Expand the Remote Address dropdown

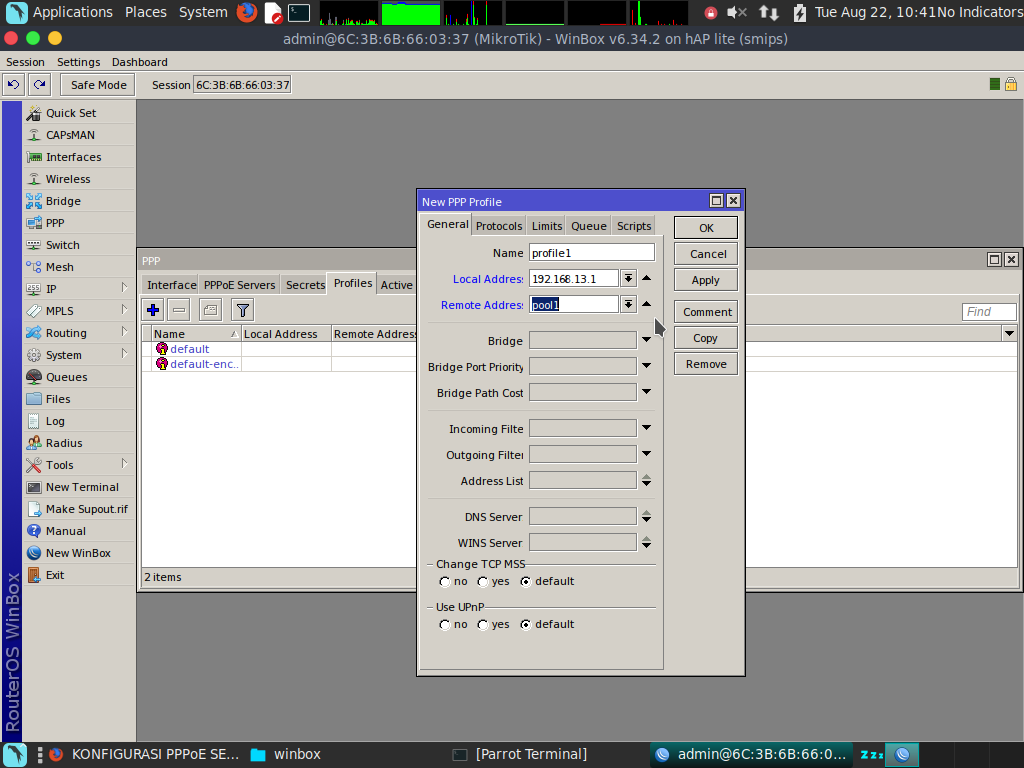pos(629,304)
